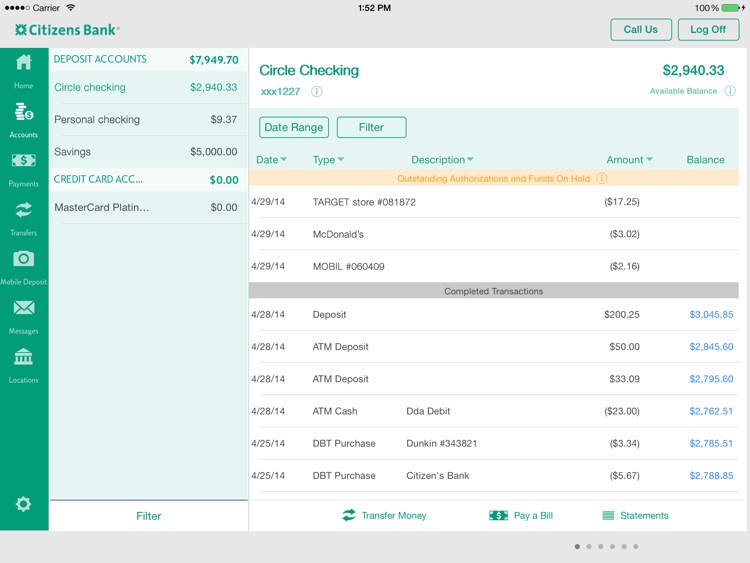
Task: Open the Mobile Deposit camera icon
Action: (23, 259)
